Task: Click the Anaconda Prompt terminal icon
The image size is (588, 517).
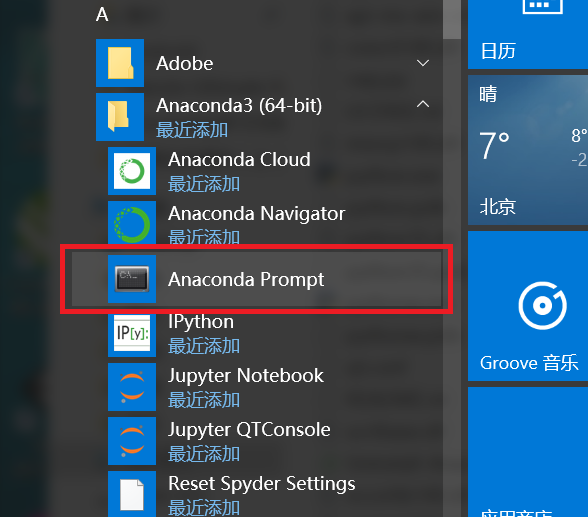Action: click(132, 279)
